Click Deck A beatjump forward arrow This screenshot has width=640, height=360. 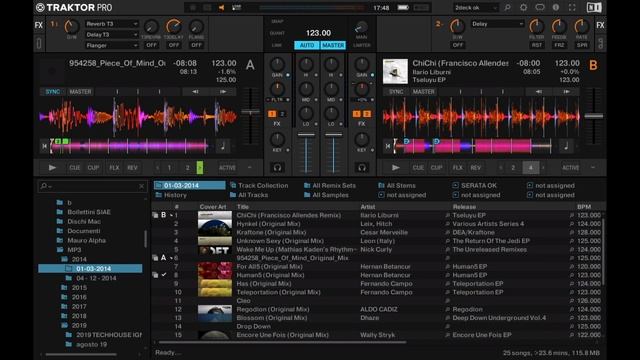point(223,92)
